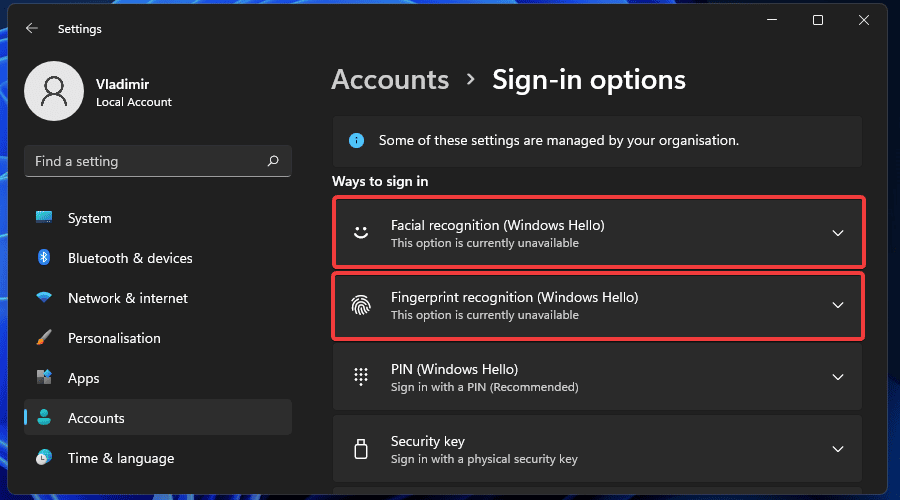900x500 pixels.
Task: Click the Vladimir account name
Action: tap(122, 84)
